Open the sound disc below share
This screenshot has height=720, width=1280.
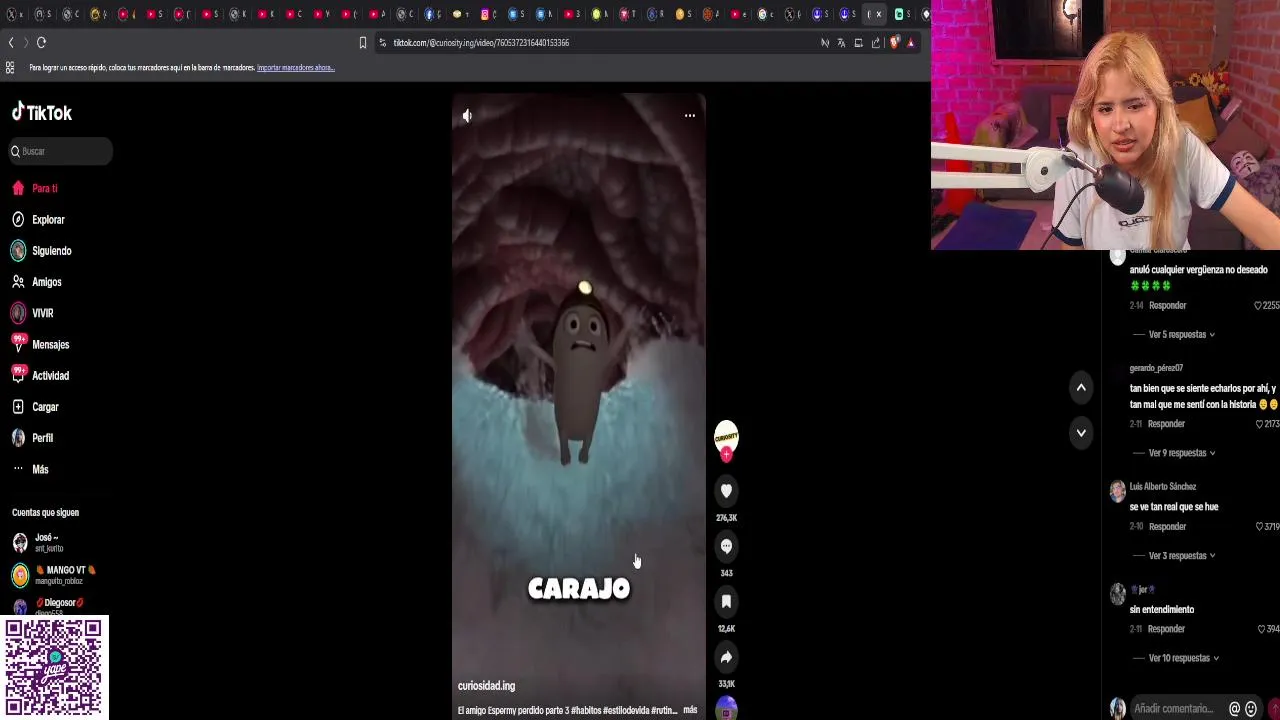(x=726, y=708)
